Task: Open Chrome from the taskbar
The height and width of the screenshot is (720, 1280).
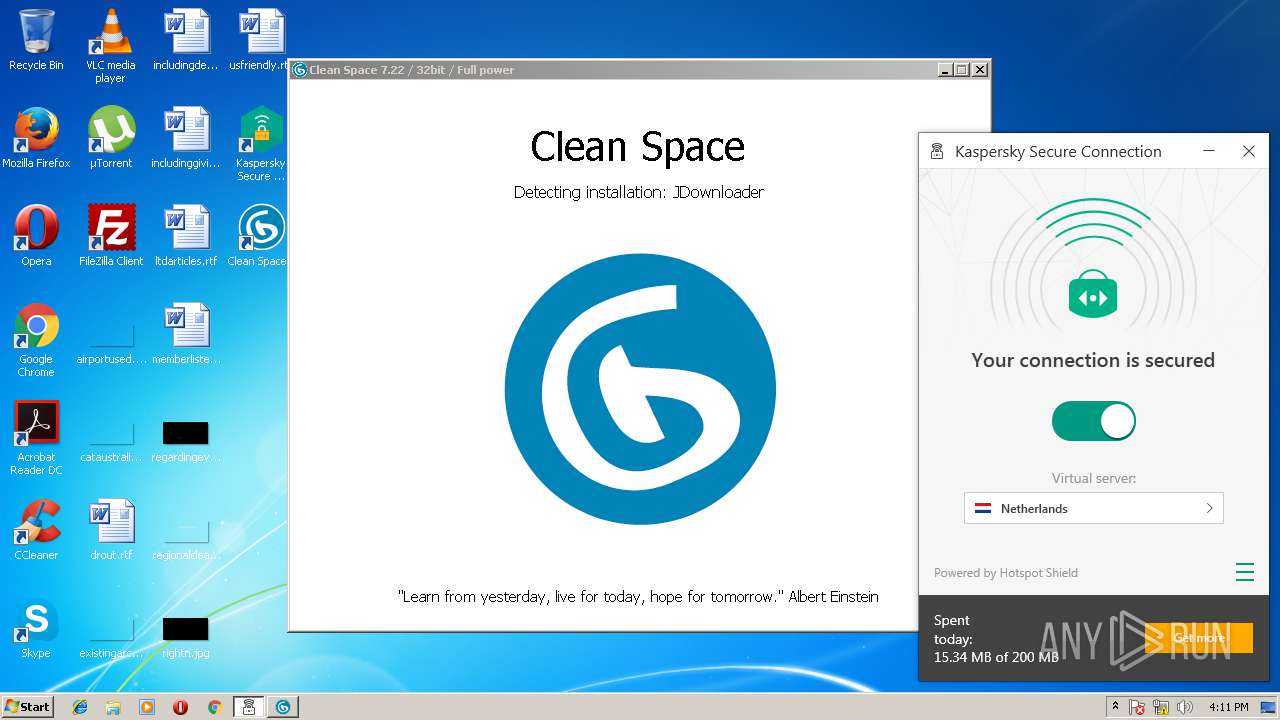Action: point(214,707)
